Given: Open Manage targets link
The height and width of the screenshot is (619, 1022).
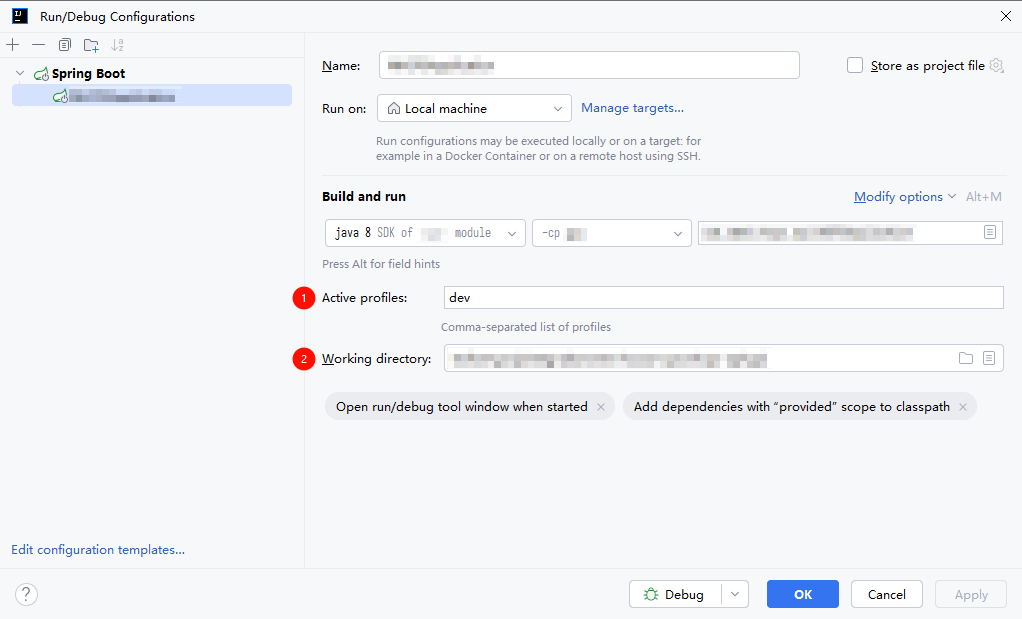Looking at the screenshot, I should (x=632, y=108).
